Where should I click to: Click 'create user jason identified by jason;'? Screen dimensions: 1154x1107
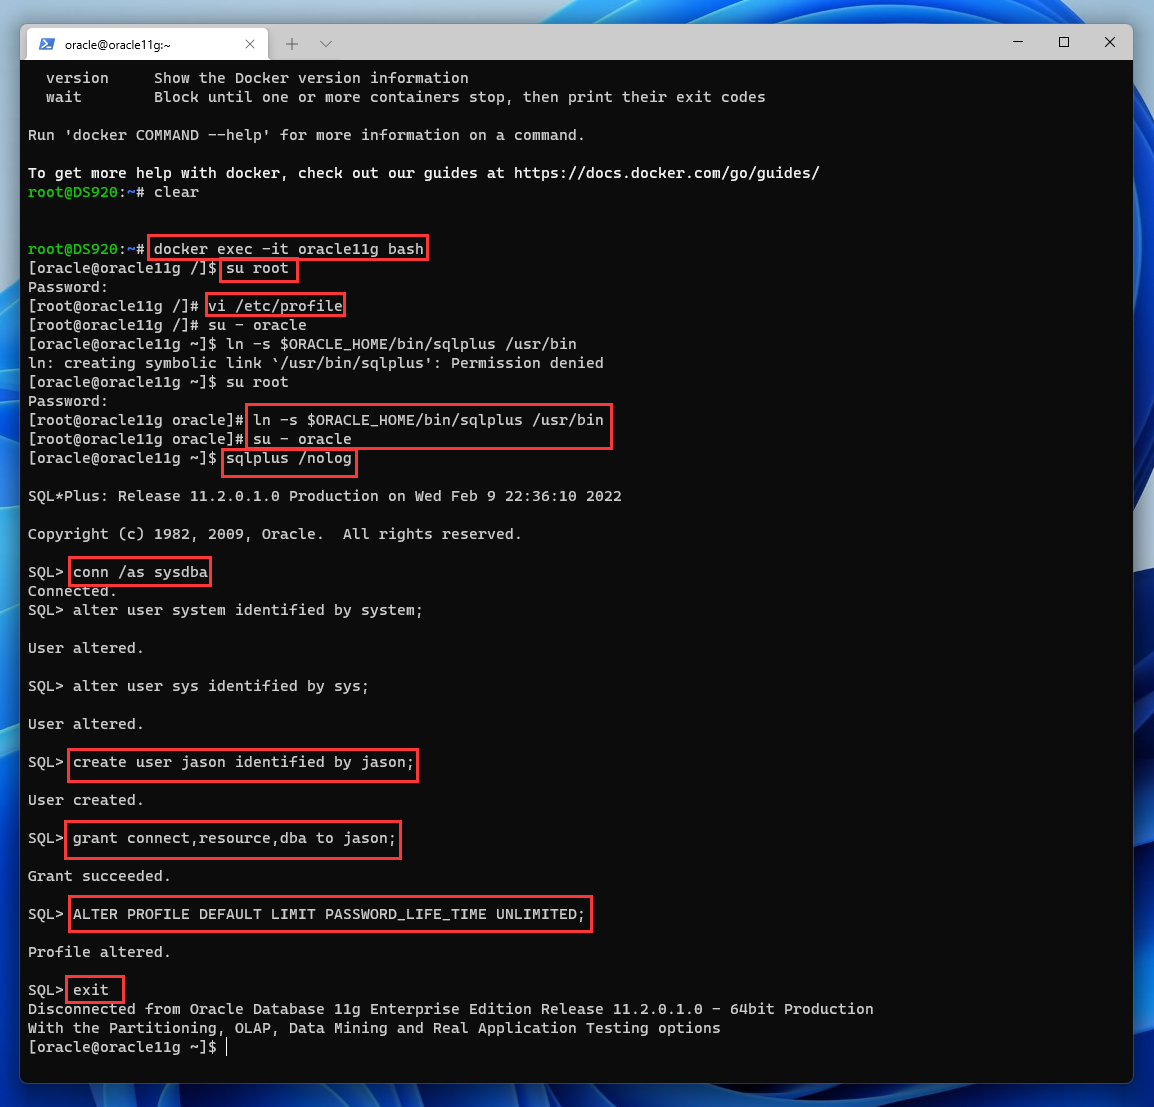(x=243, y=762)
